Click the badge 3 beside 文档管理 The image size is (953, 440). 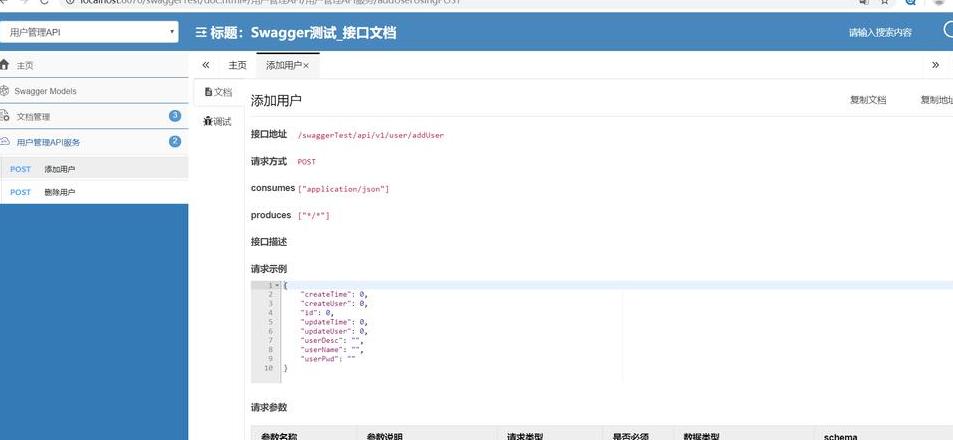pyautogui.click(x=175, y=115)
